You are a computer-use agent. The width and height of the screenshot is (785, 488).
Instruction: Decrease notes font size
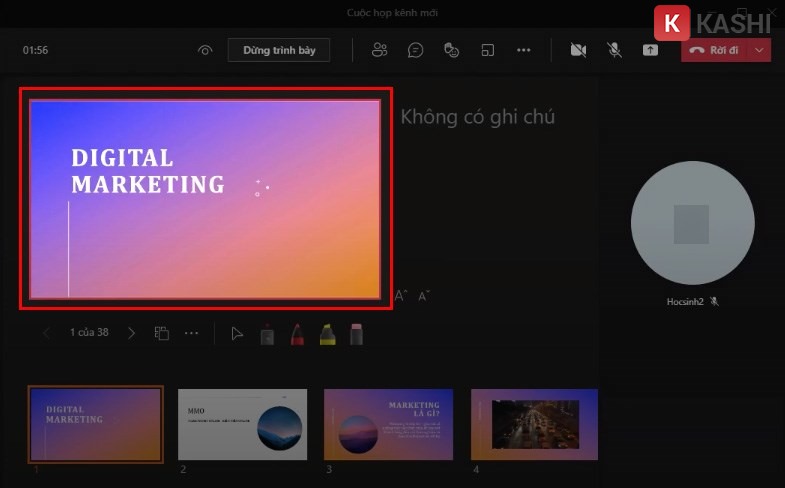click(x=424, y=296)
